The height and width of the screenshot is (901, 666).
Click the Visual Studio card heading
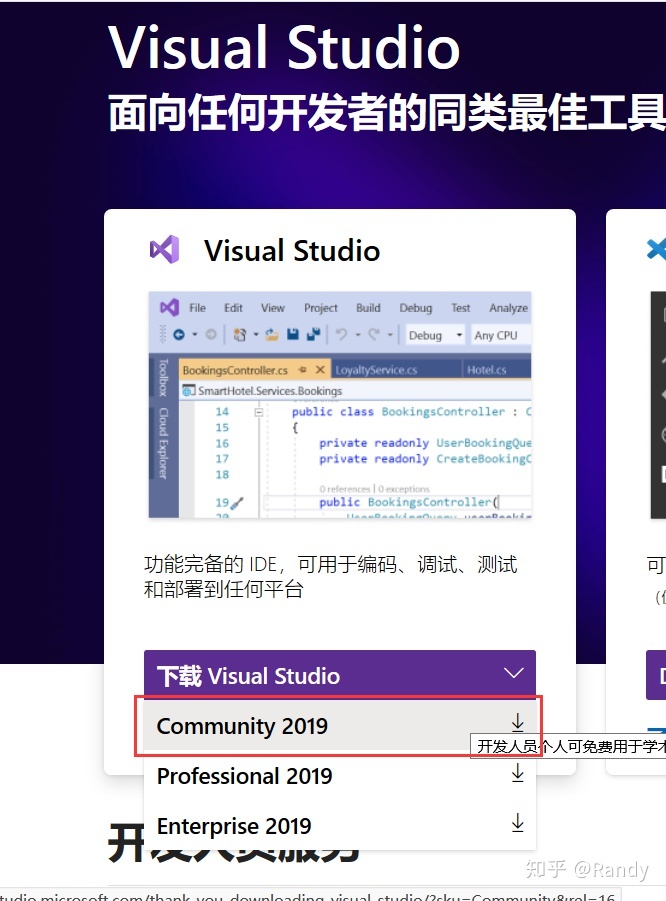tap(292, 251)
